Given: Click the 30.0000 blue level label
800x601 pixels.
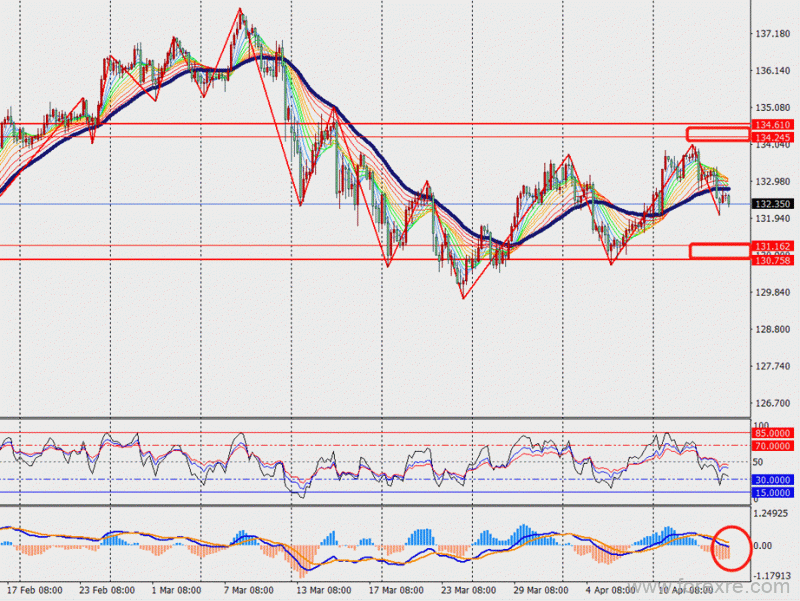Looking at the screenshot, I should tap(773, 480).
